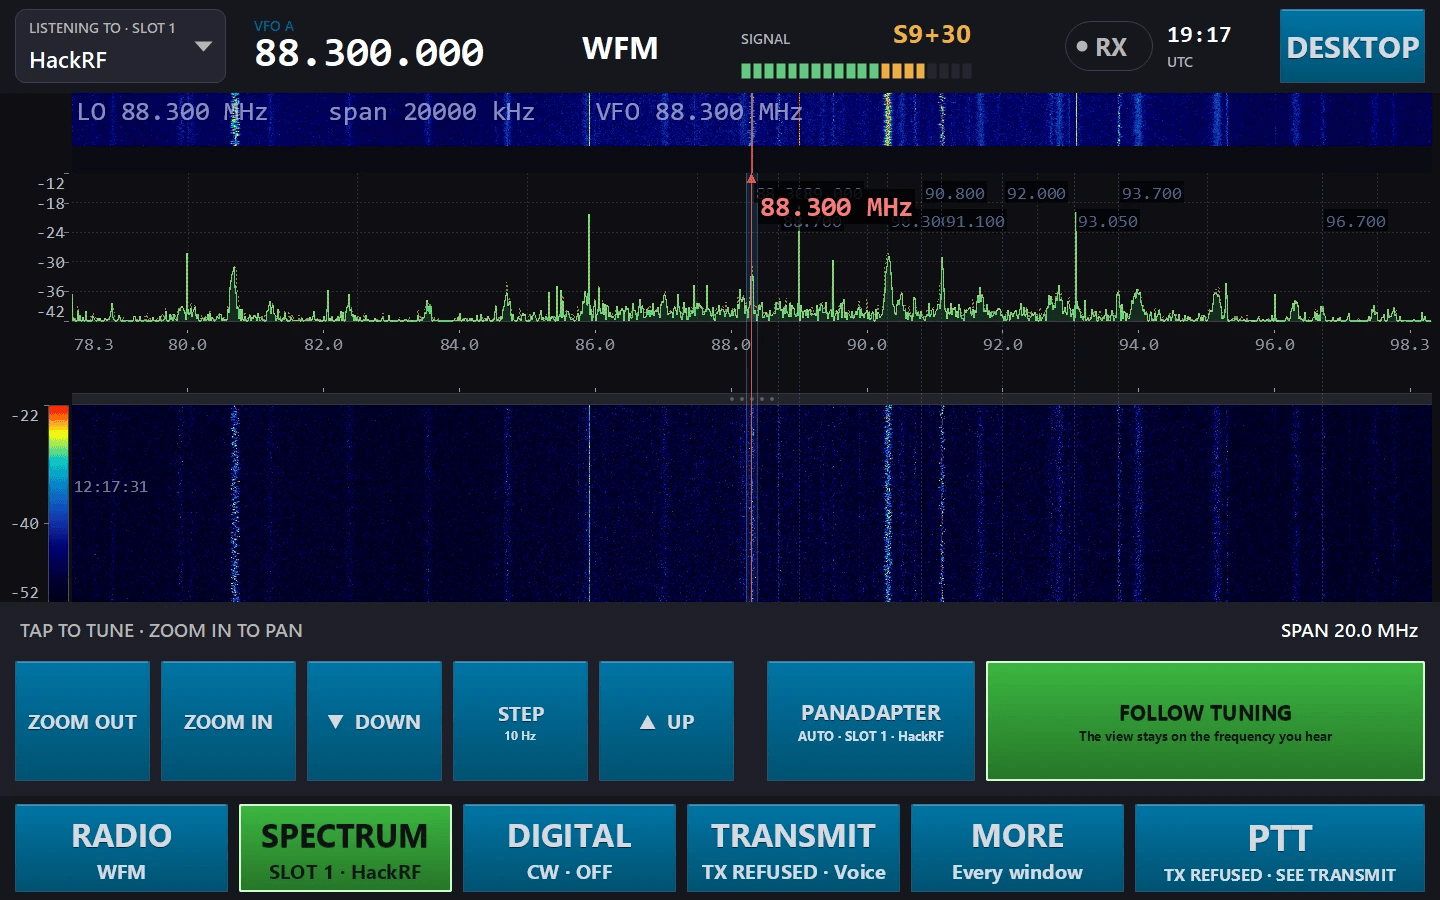Switch to the RADIO tab
The image size is (1440, 900).
121,848
